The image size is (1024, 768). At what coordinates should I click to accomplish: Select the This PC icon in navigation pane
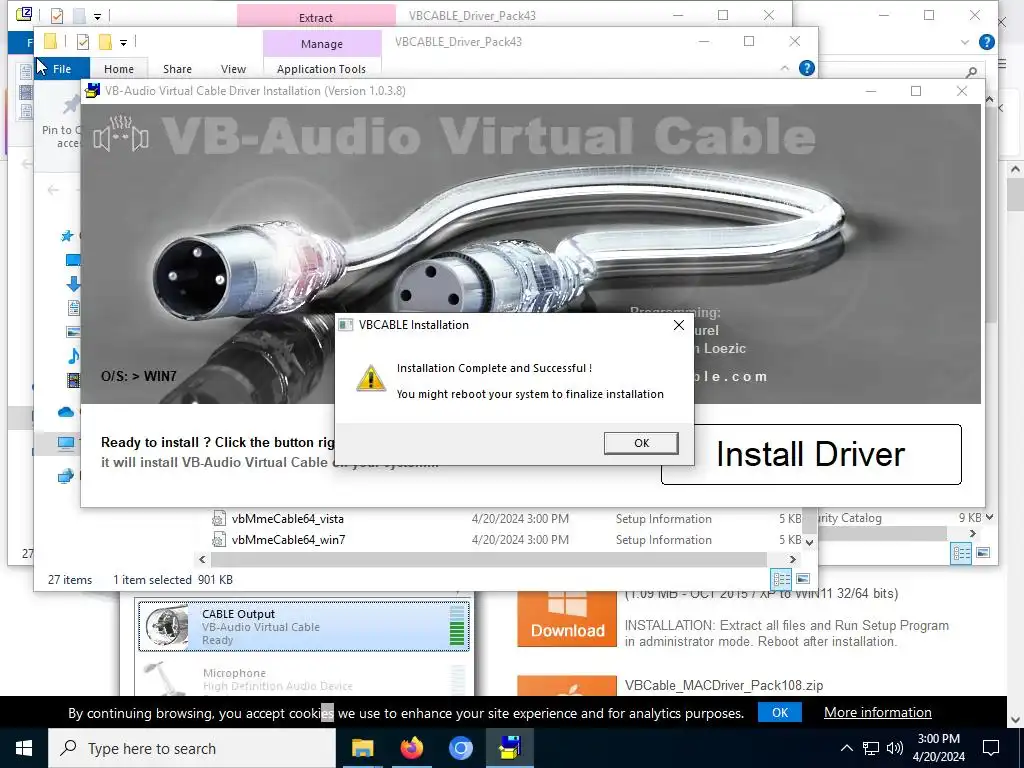coord(66,443)
